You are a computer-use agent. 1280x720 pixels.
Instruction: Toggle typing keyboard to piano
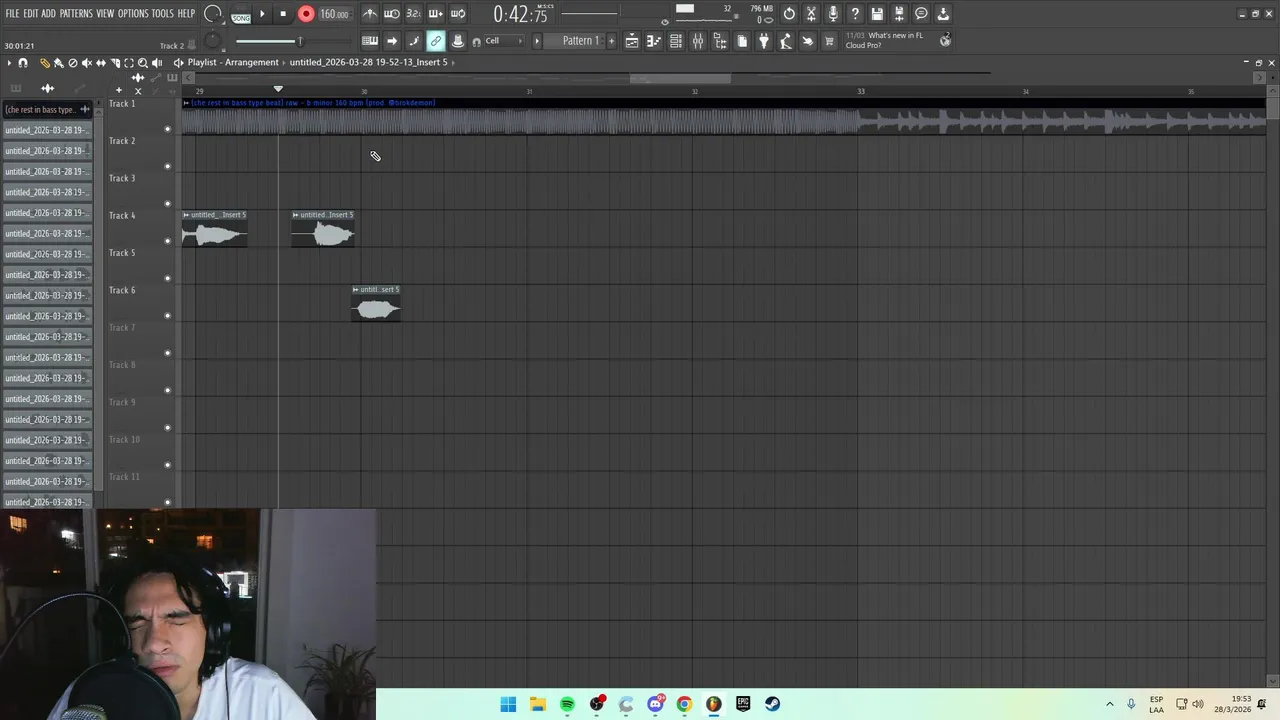tap(370, 41)
